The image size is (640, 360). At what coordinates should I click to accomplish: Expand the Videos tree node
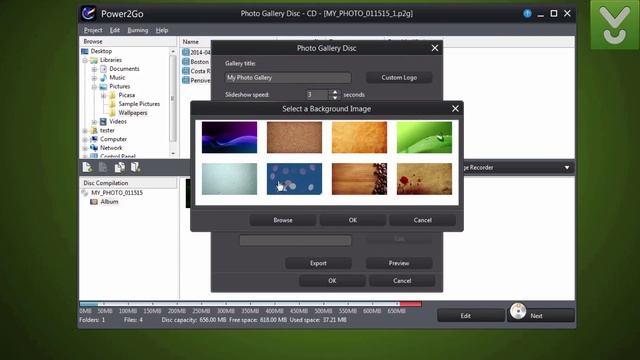tap(94, 122)
